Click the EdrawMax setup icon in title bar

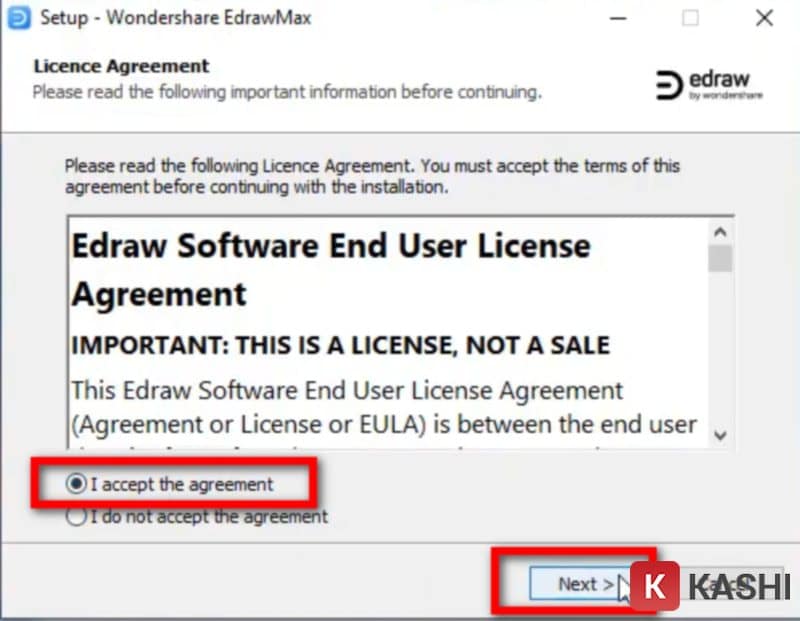[x=19, y=18]
